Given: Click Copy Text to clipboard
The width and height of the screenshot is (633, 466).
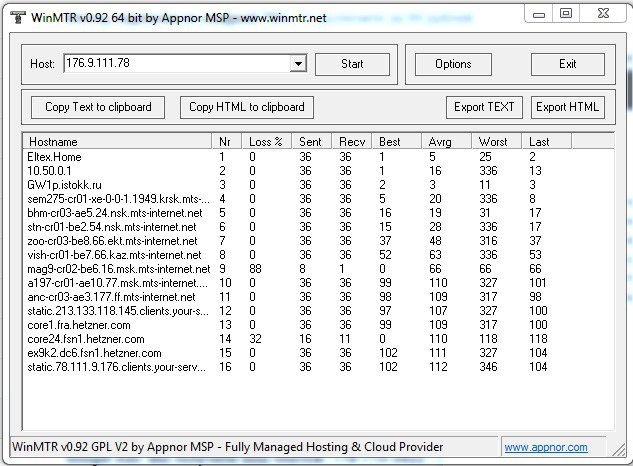Looking at the screenshot, I should tap(98, 107).
